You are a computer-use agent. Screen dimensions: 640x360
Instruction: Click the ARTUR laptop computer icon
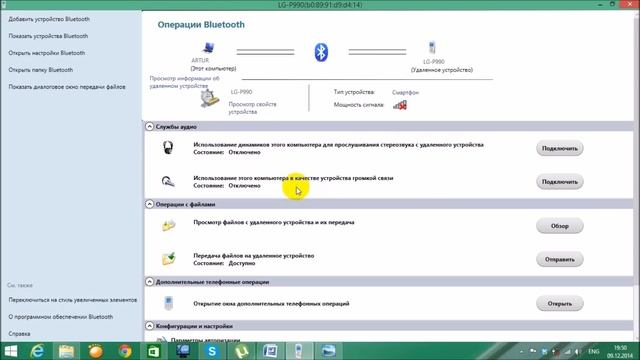(x=208, y=48)
